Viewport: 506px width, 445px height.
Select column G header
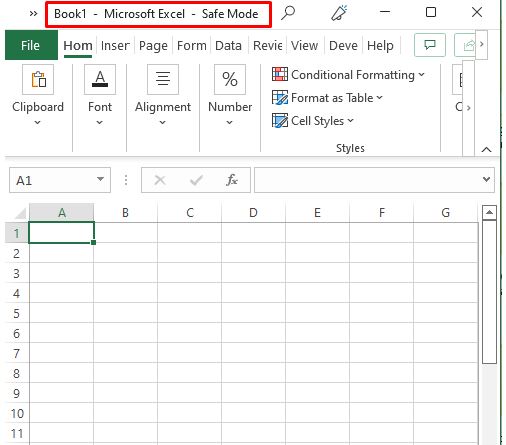[446, 213]
